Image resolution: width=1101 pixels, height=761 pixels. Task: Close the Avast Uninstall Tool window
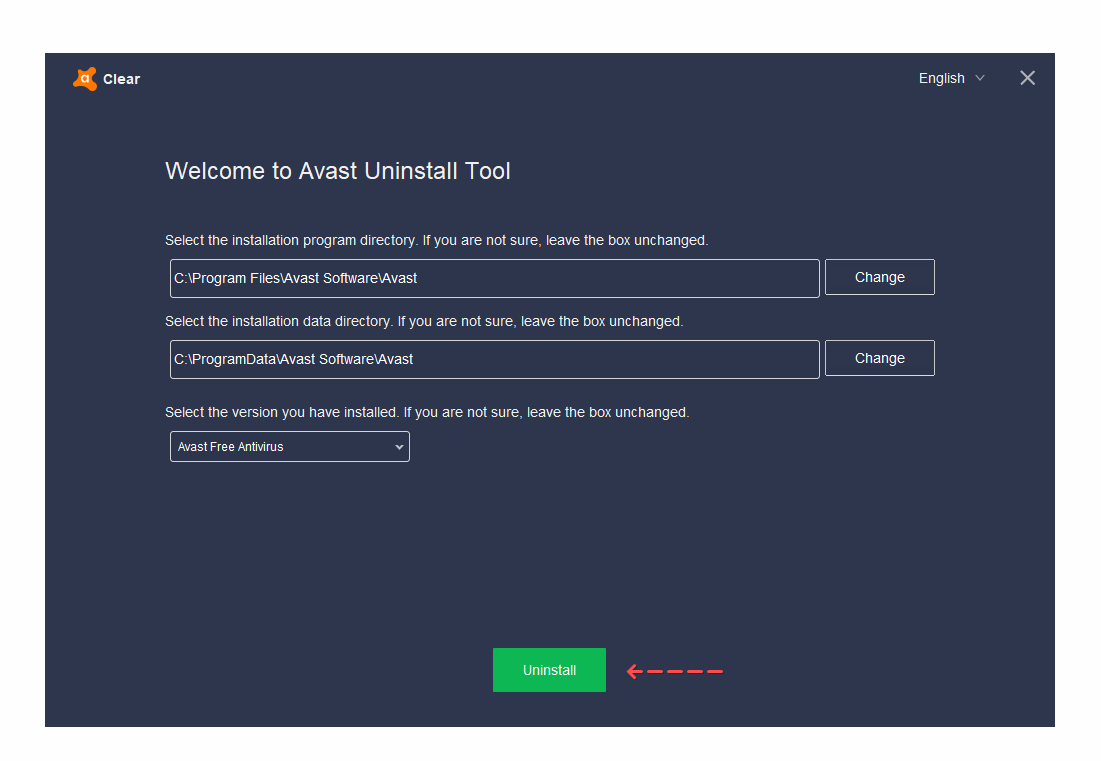coord(1027,78)
